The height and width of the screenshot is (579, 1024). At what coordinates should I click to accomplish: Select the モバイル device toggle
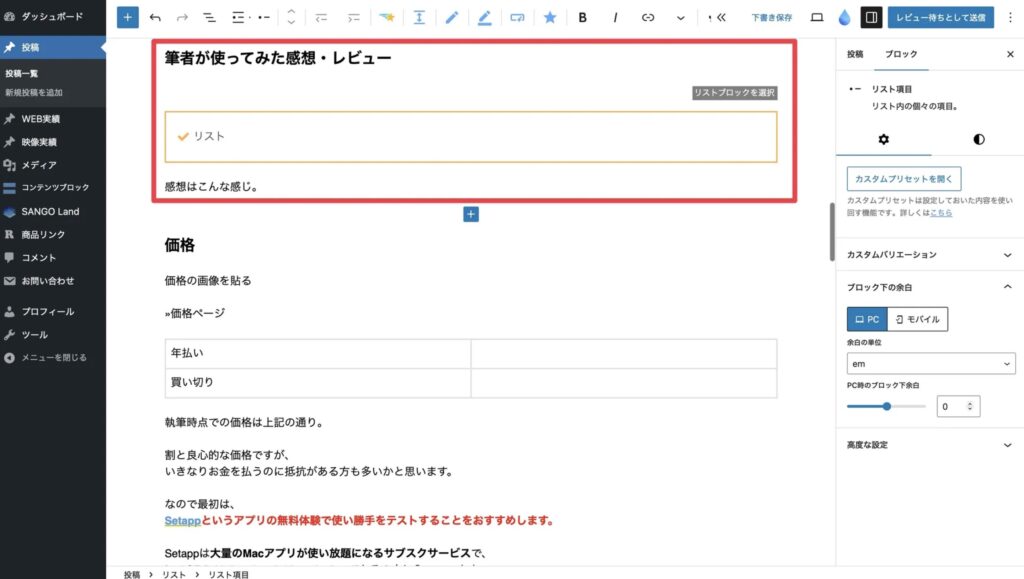[917, 319]
